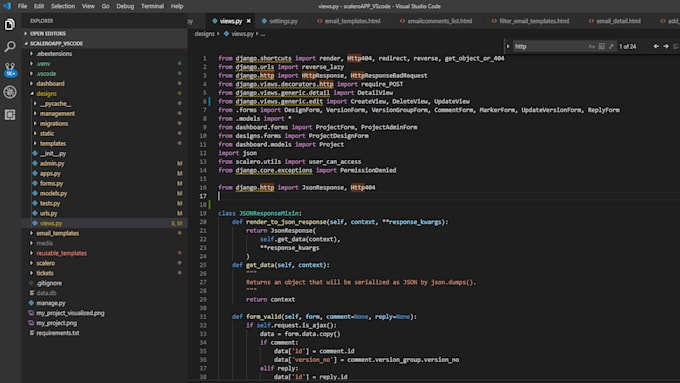
Task: Switch to the settings.py tab
Action: (280, 21)
